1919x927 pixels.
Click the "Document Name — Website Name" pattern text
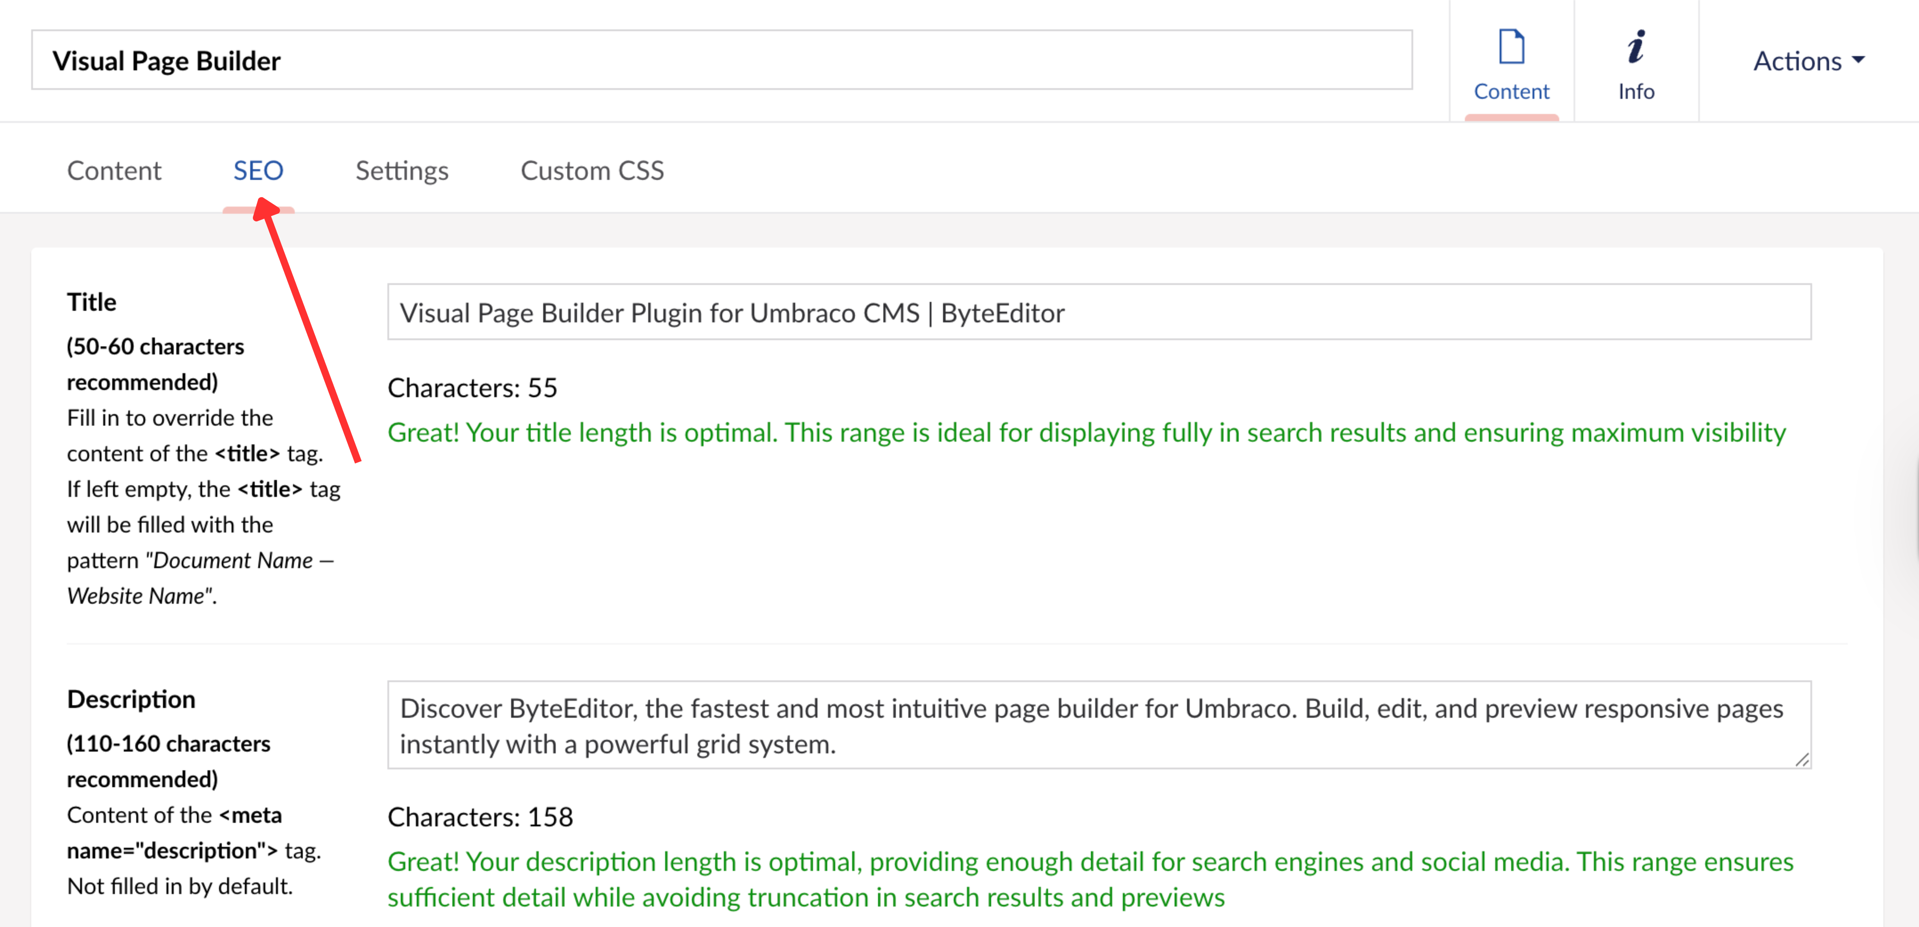pos(200,578)
